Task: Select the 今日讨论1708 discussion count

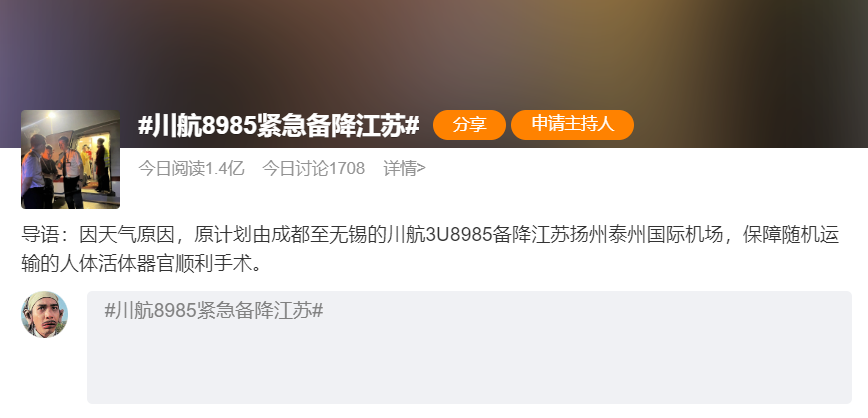Action: coord(313,168)
